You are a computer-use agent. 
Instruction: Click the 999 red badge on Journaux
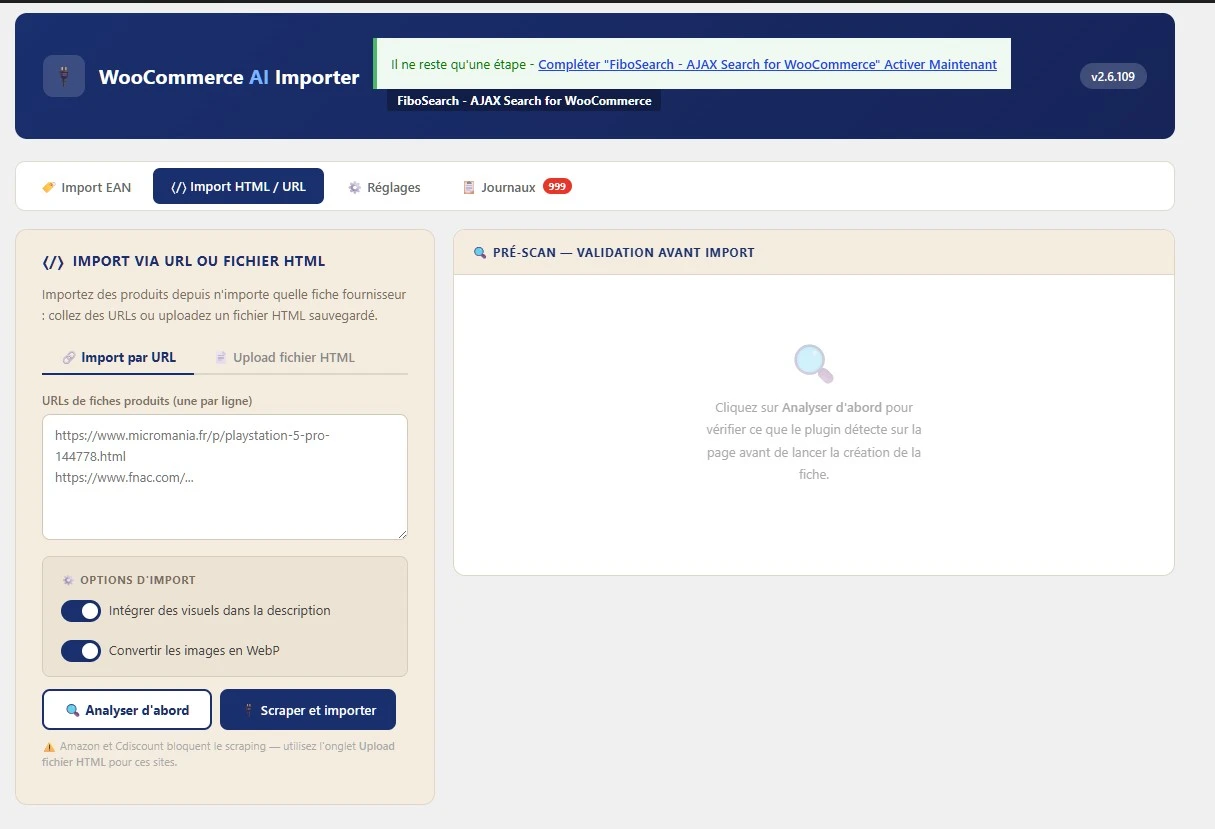557,186
